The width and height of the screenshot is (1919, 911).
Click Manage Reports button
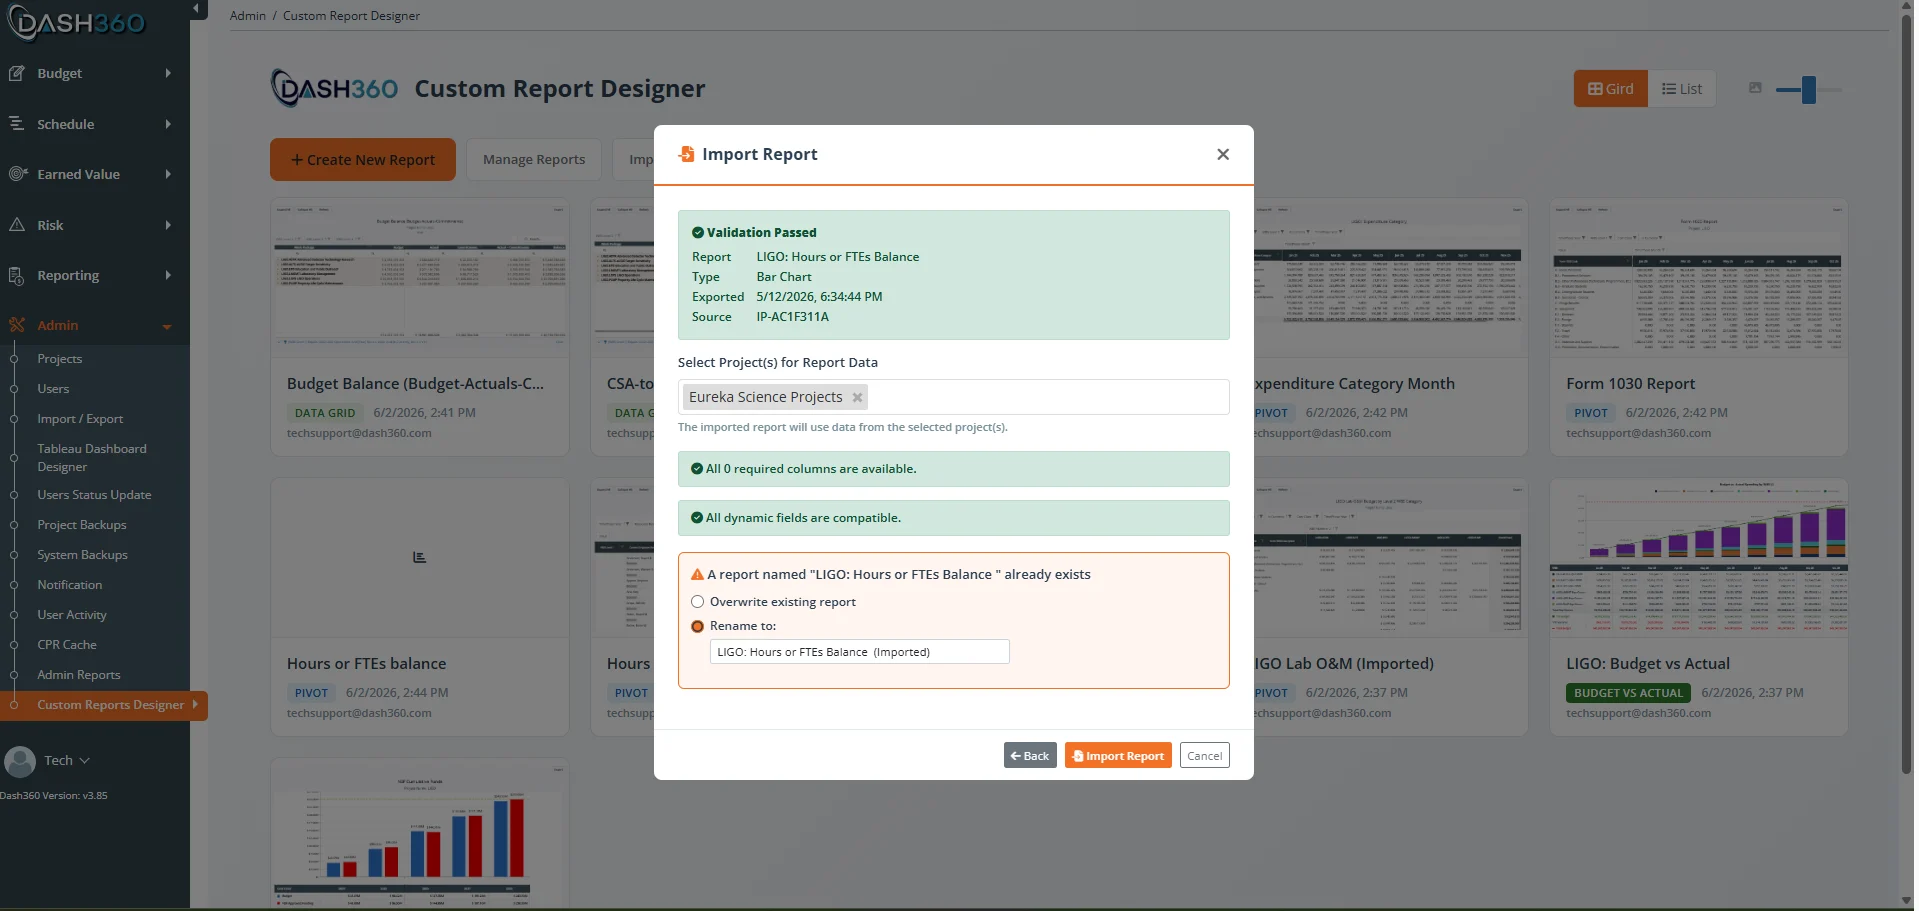[x=534, y=160]
